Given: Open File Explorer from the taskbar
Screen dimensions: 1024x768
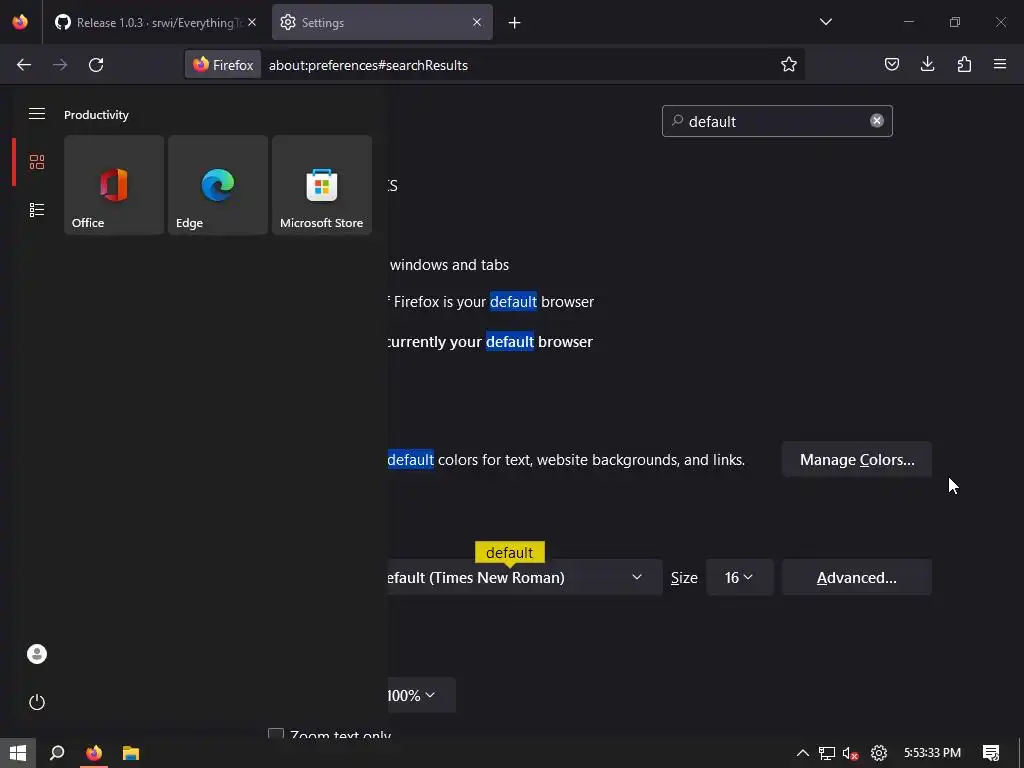Looking at the screenshot, I should [131, 753].
